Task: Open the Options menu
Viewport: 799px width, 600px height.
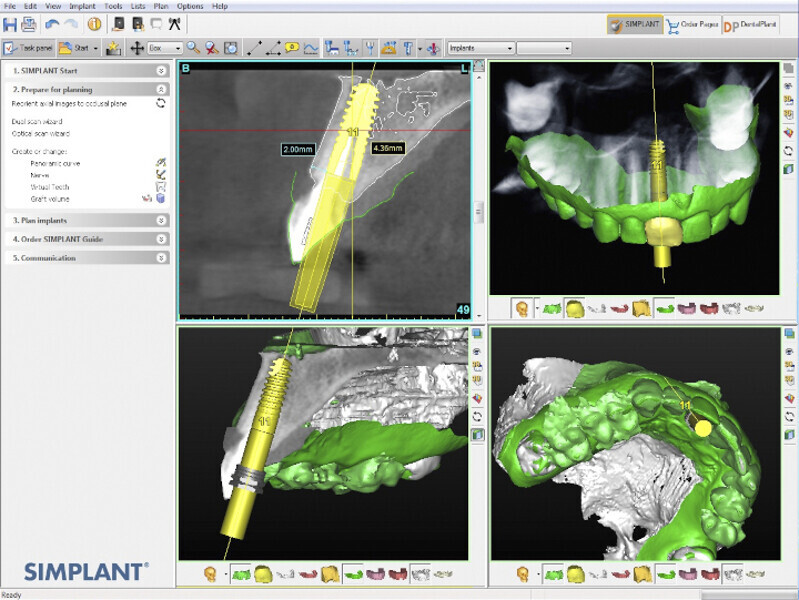Action: 190,6
